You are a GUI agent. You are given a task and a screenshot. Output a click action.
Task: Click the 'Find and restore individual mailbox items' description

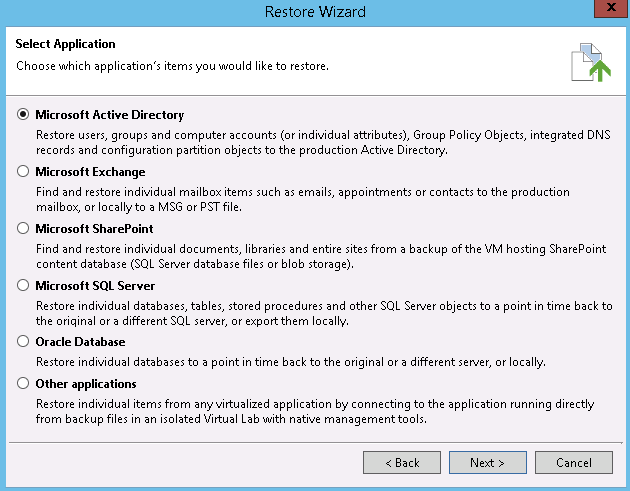point(303,199)
